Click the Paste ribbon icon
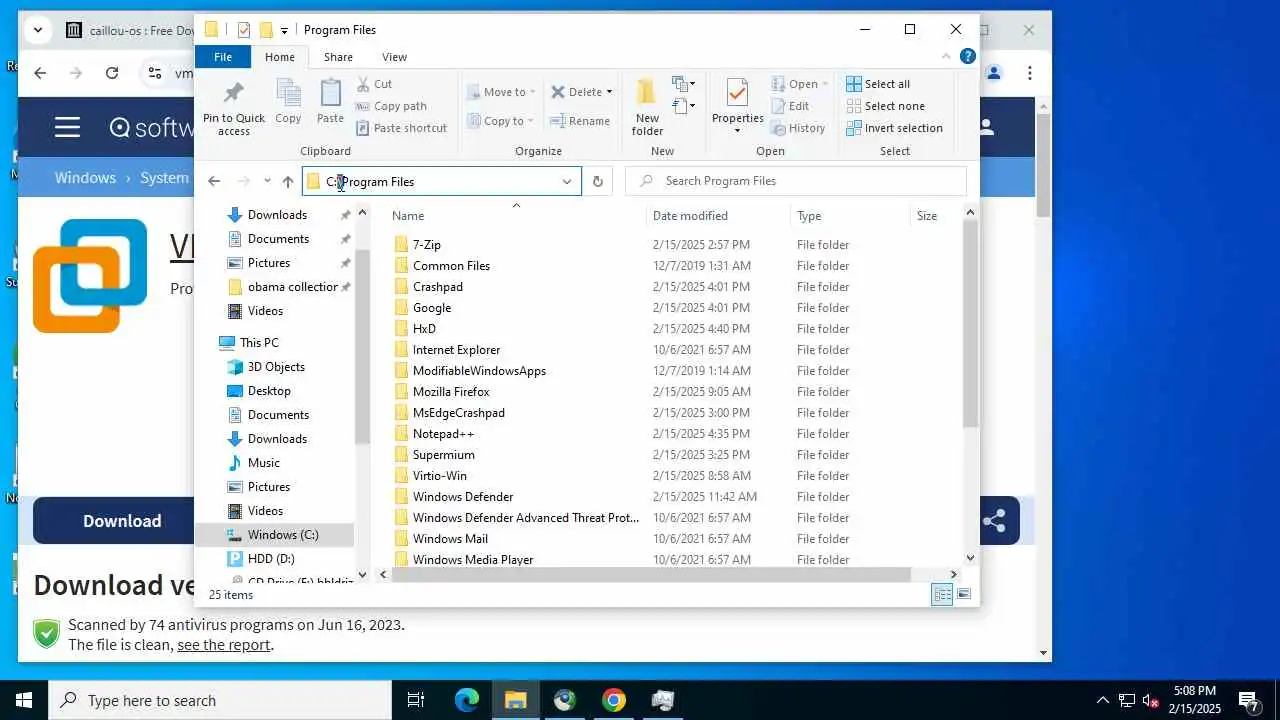Image resolution: width=1280 pixels, height=720 pixels. point(330,101)
